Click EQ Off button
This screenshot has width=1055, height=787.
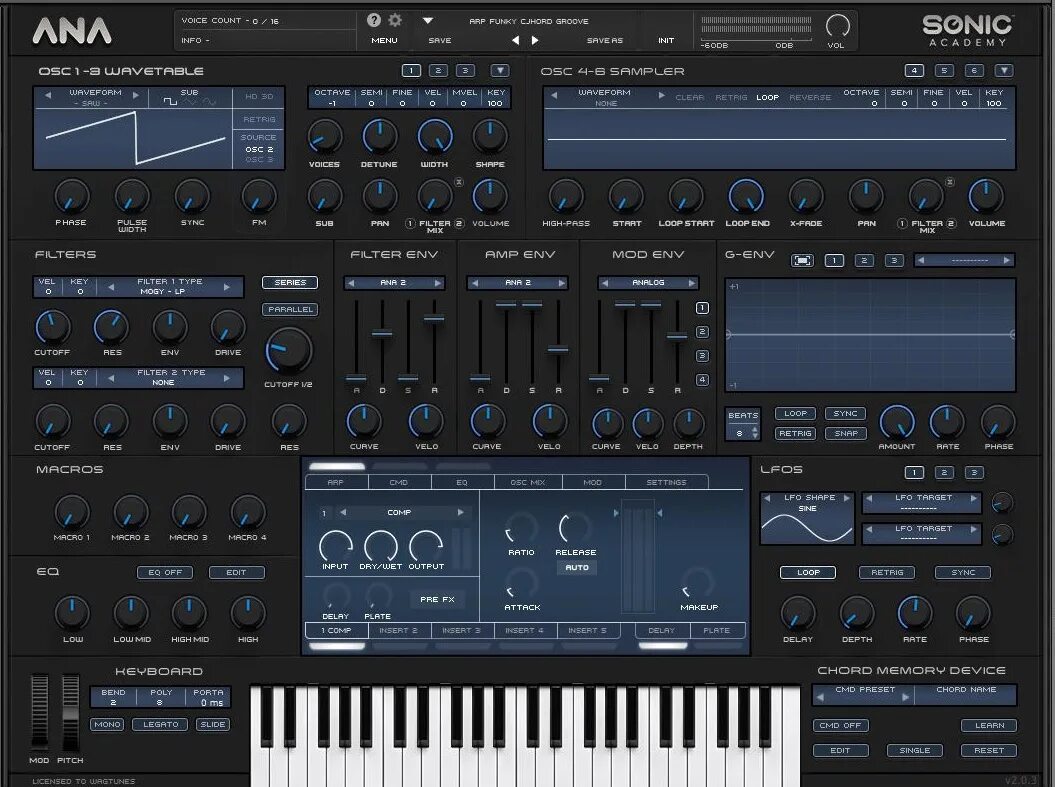pyautogui.click(x=166, y=572)
